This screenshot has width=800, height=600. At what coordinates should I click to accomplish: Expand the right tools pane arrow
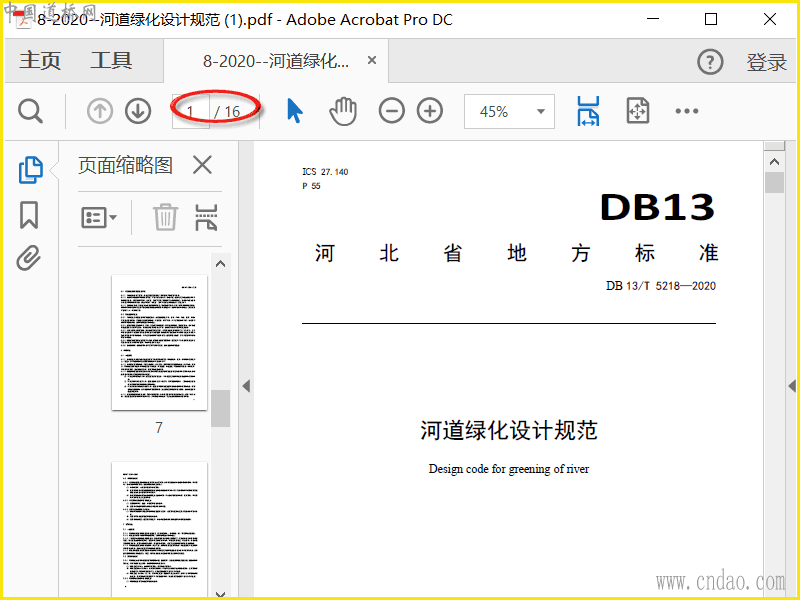tap(792, 386)
